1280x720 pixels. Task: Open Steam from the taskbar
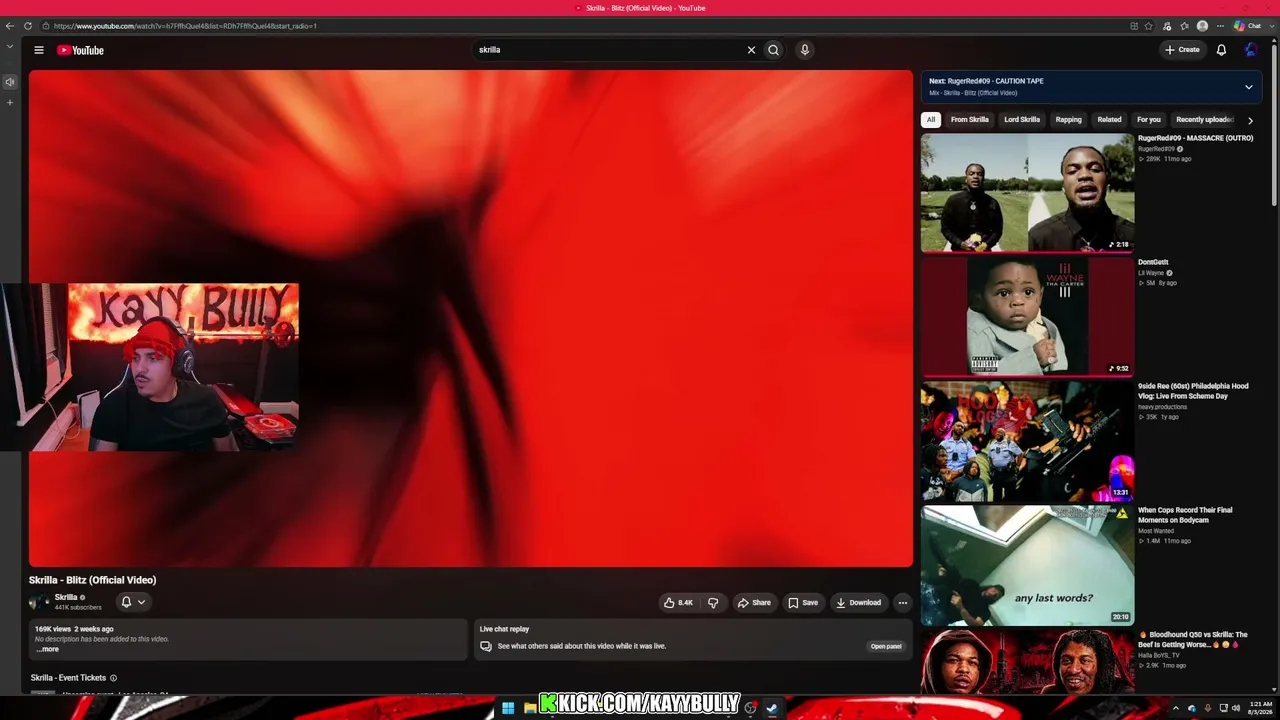(x=772, y=708)
